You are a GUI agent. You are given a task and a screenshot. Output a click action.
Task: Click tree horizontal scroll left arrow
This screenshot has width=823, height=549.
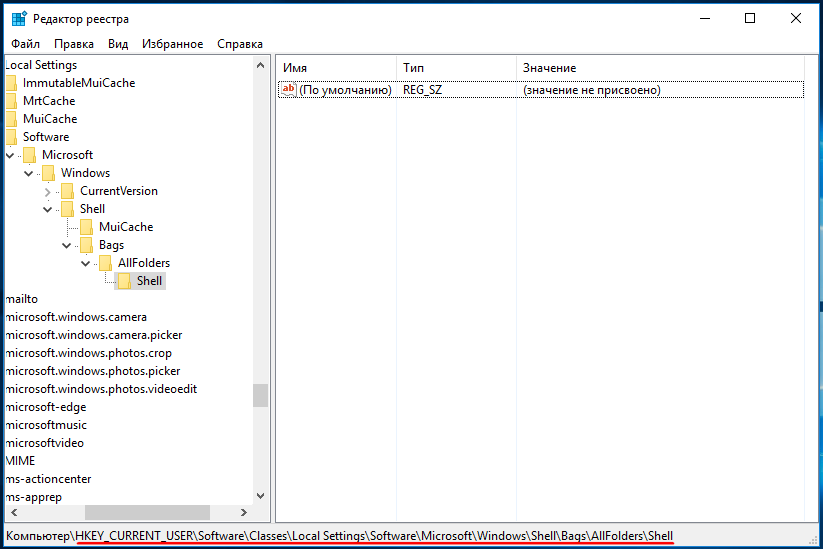pos(14,512)
